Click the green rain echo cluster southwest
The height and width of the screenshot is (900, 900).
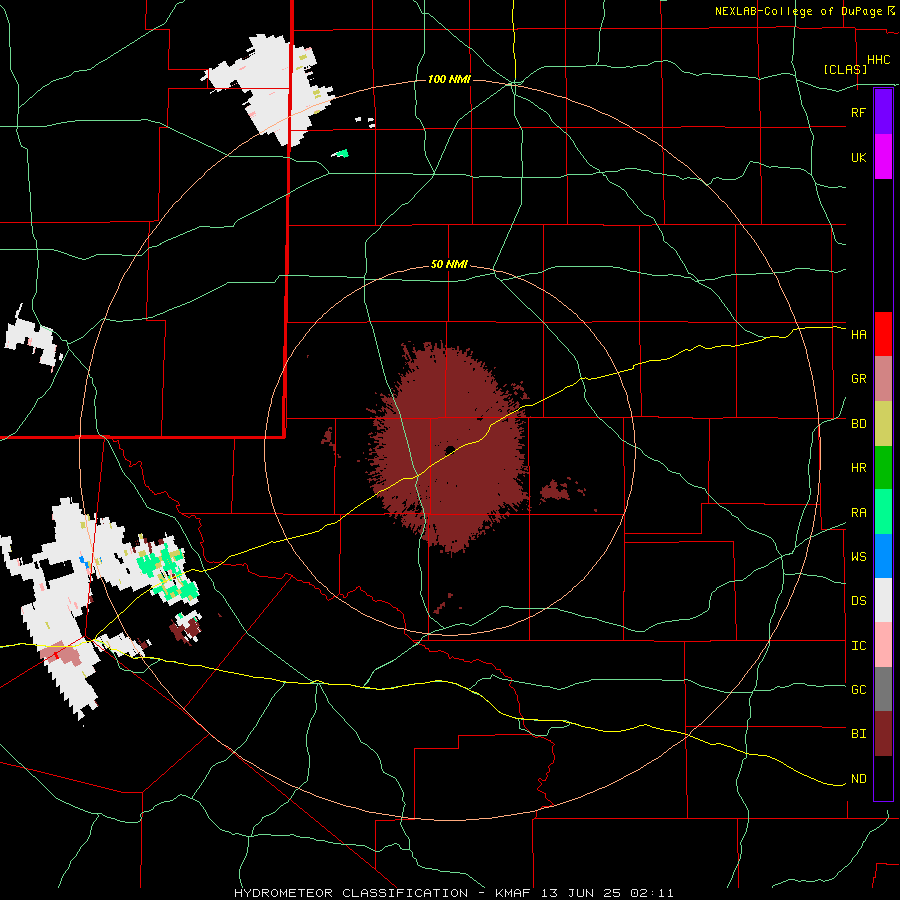169,571
